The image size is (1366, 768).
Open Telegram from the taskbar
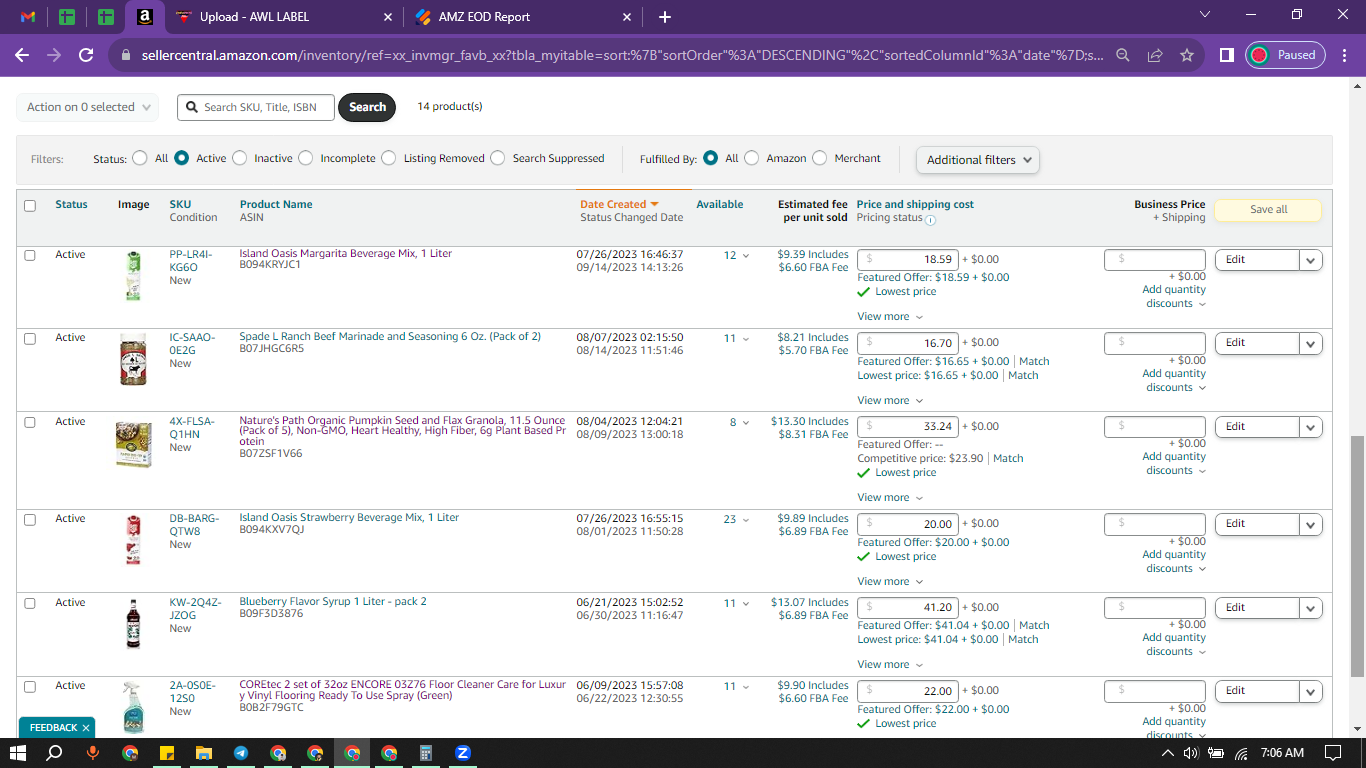coord(241,753)
